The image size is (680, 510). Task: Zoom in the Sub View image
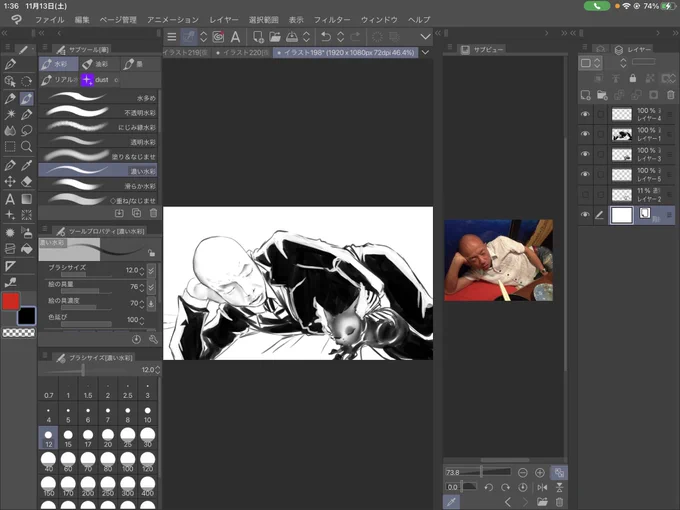[x=539, y=472]
